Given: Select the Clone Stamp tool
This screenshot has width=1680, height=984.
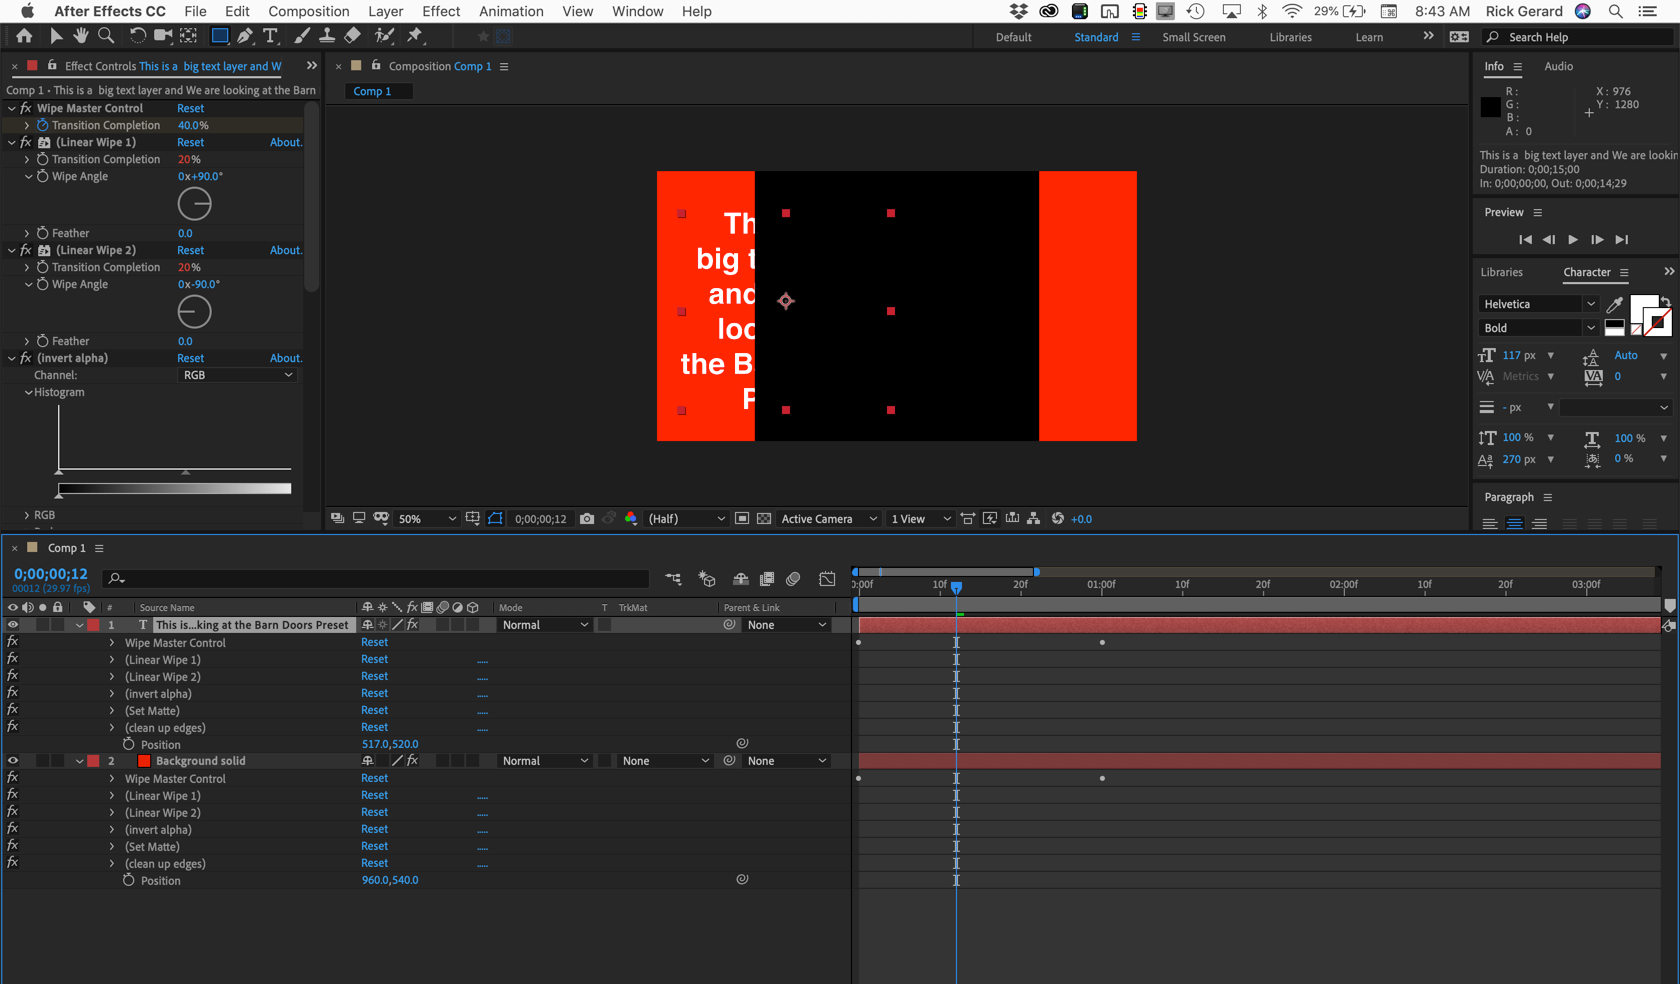Looking at the screenshot, I should [x=326, y=36].
